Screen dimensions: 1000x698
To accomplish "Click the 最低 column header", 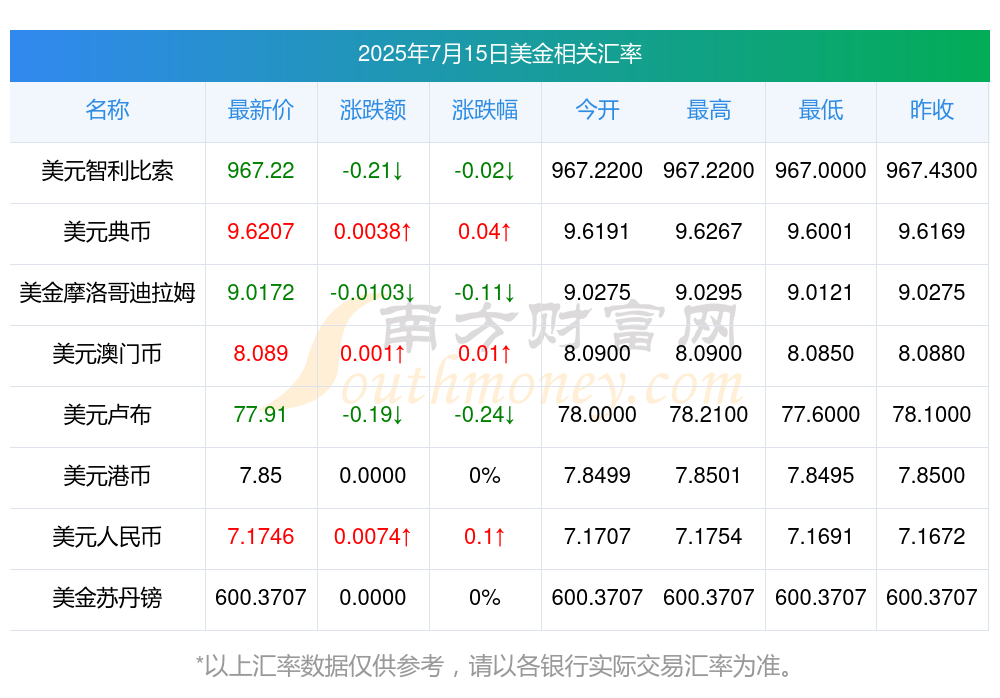I will pos(821,110).
